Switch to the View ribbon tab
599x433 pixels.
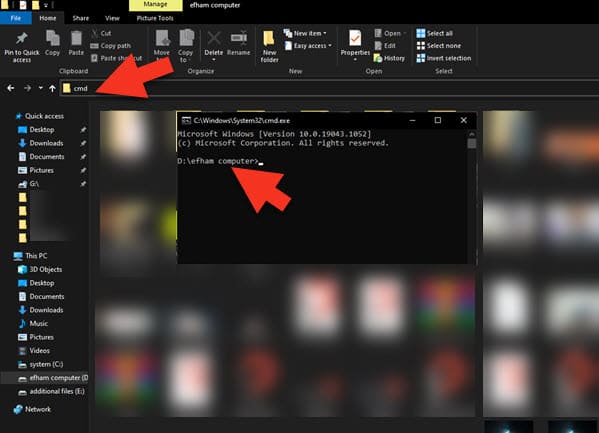pyautogui.click(x=112, y=18)
